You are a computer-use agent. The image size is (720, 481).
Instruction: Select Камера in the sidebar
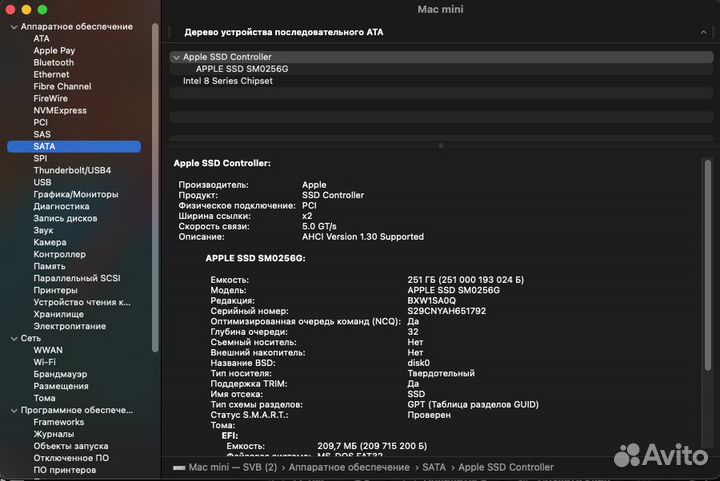[50, 242]
